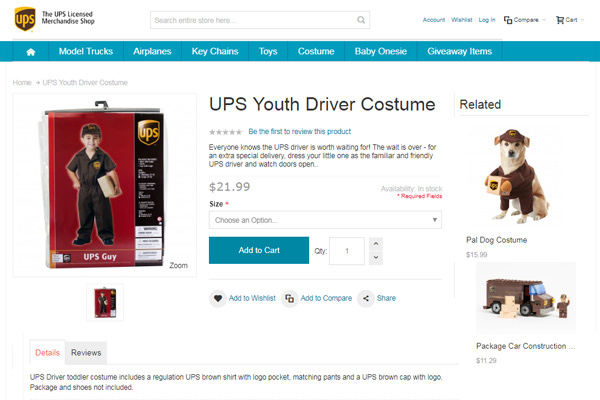This screenshot has height=400, width=600.
Task: Click the heart Add to Wishlist icon
Action: coord(218,298)
